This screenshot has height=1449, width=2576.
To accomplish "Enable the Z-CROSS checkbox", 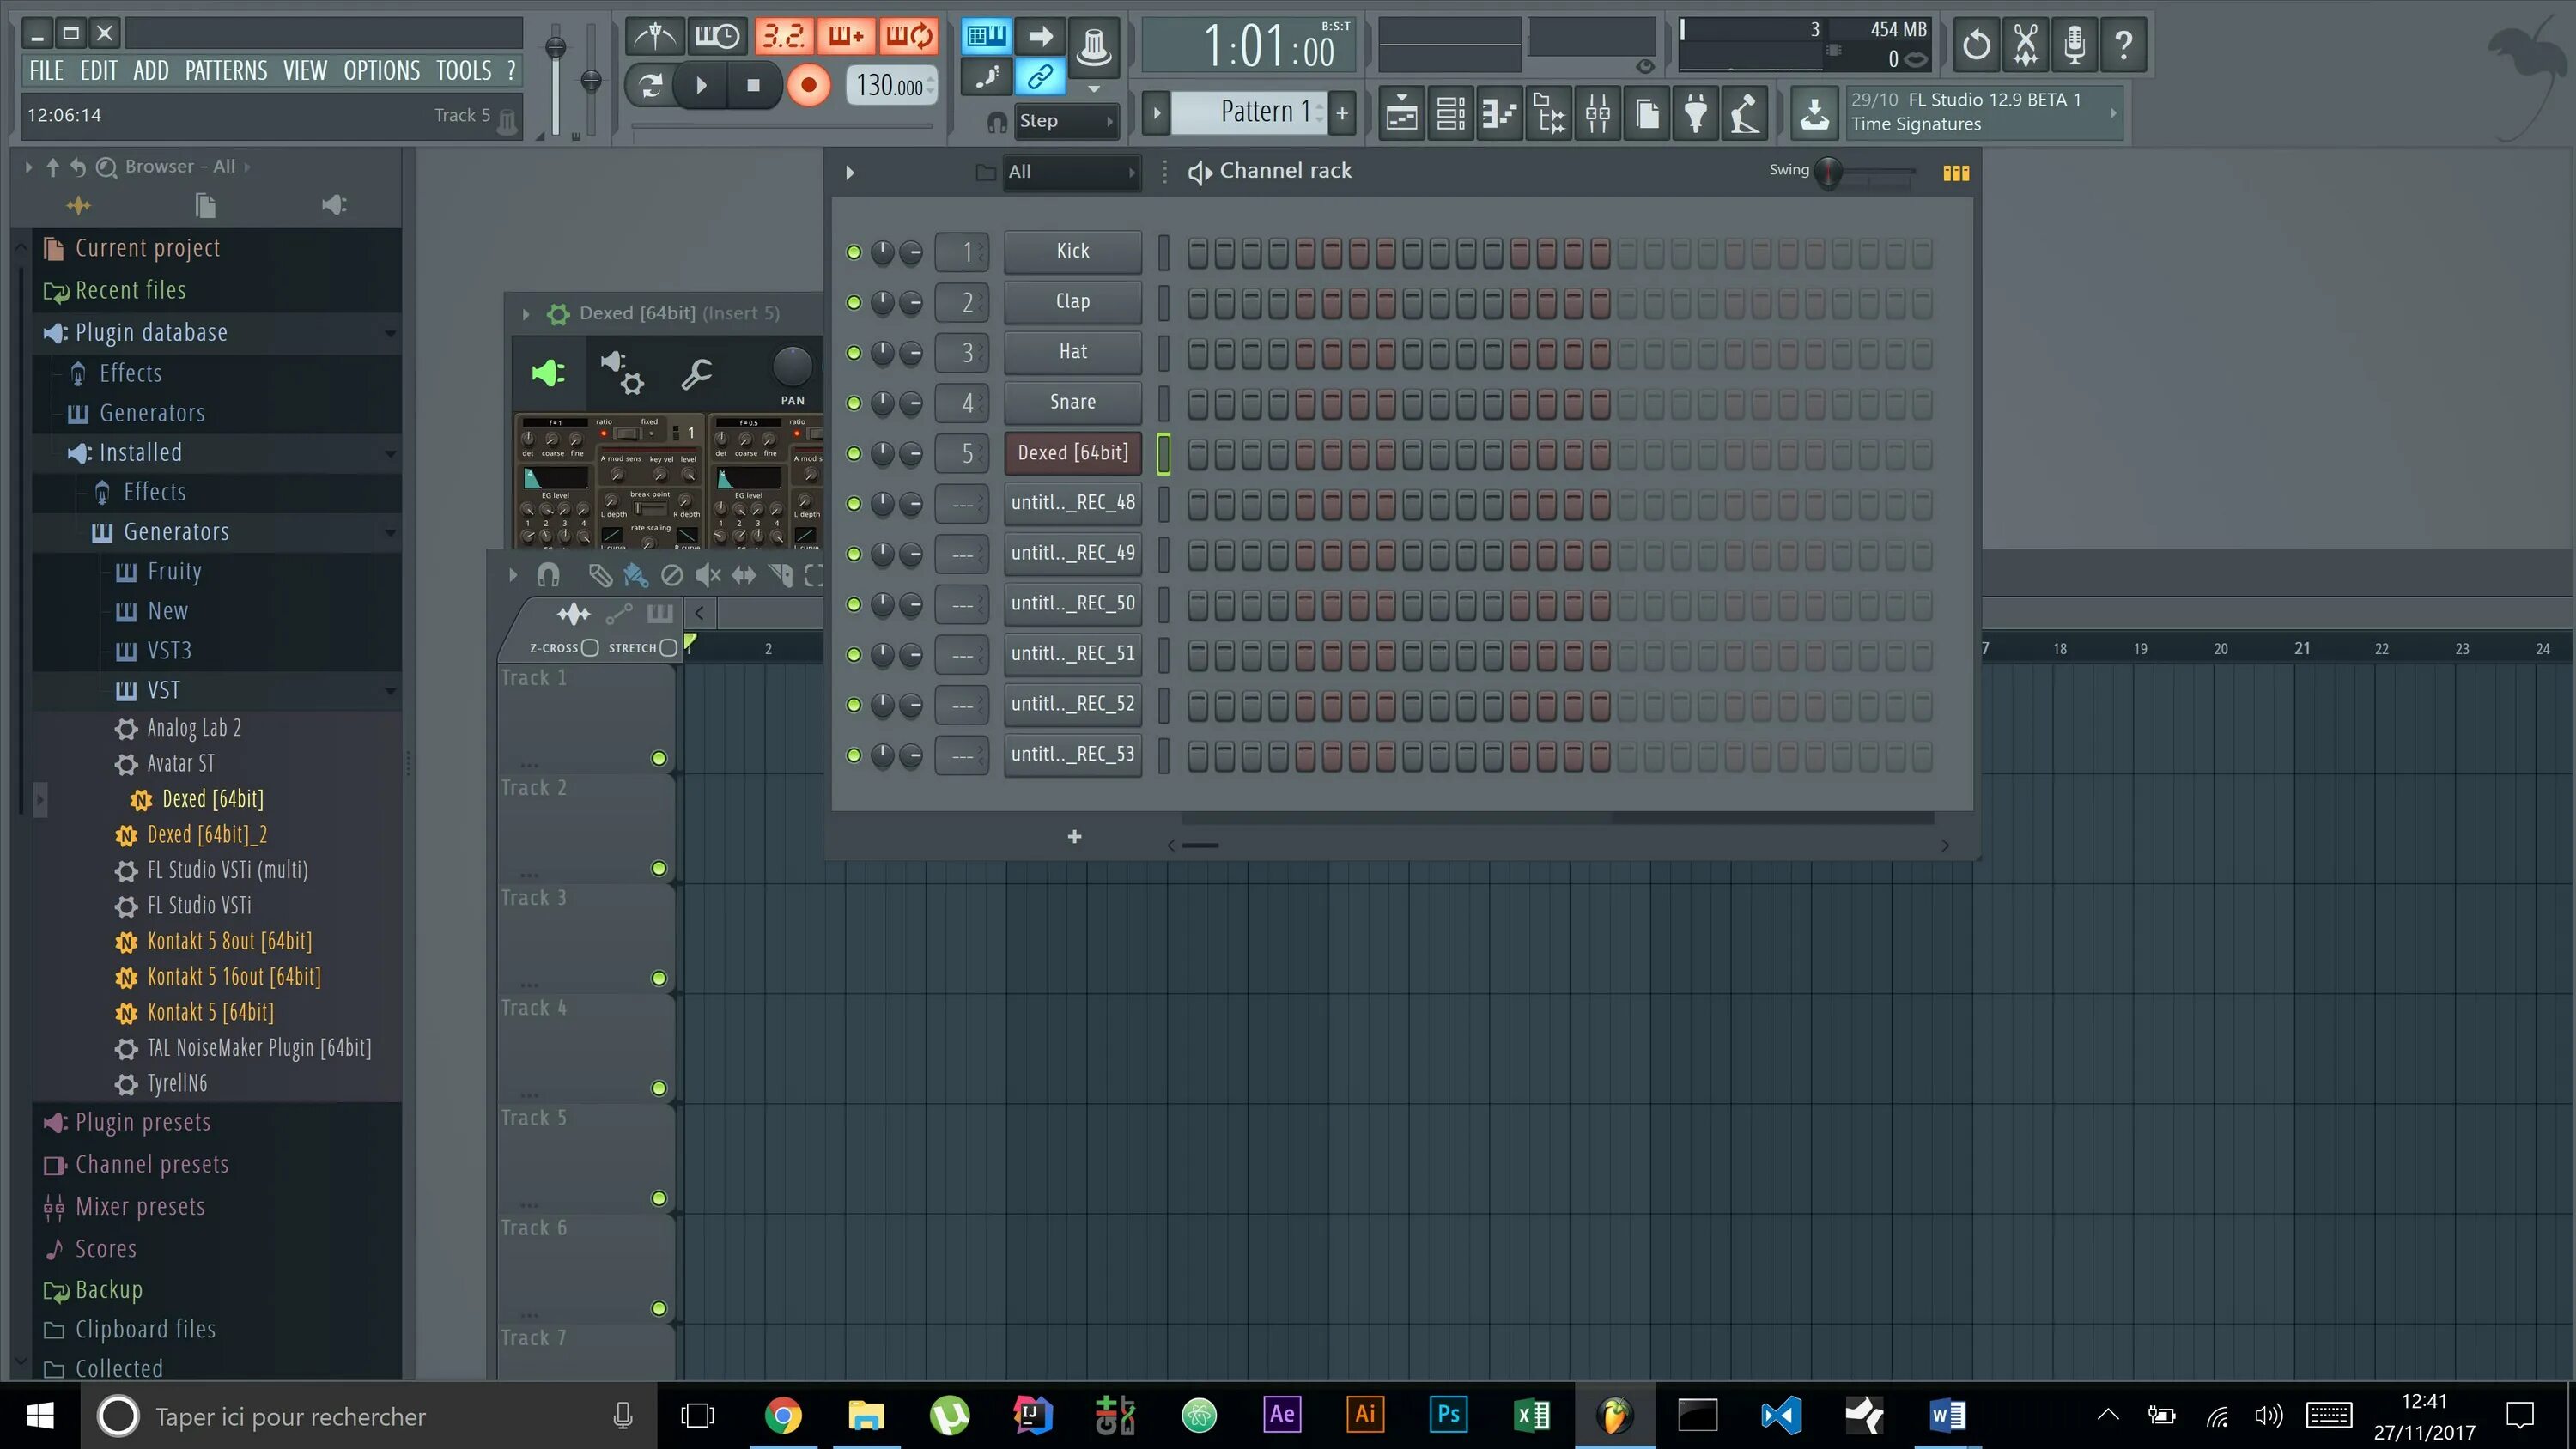I will [590, 647].
